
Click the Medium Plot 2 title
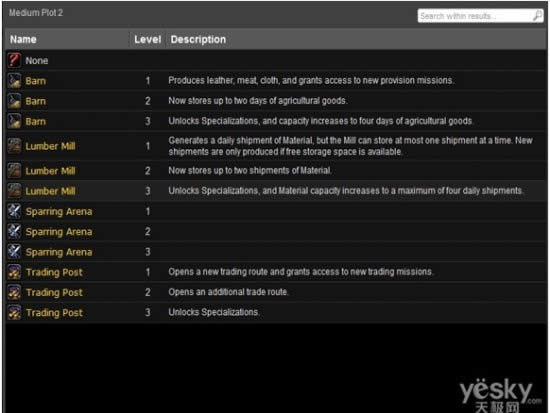click(36, 13)
